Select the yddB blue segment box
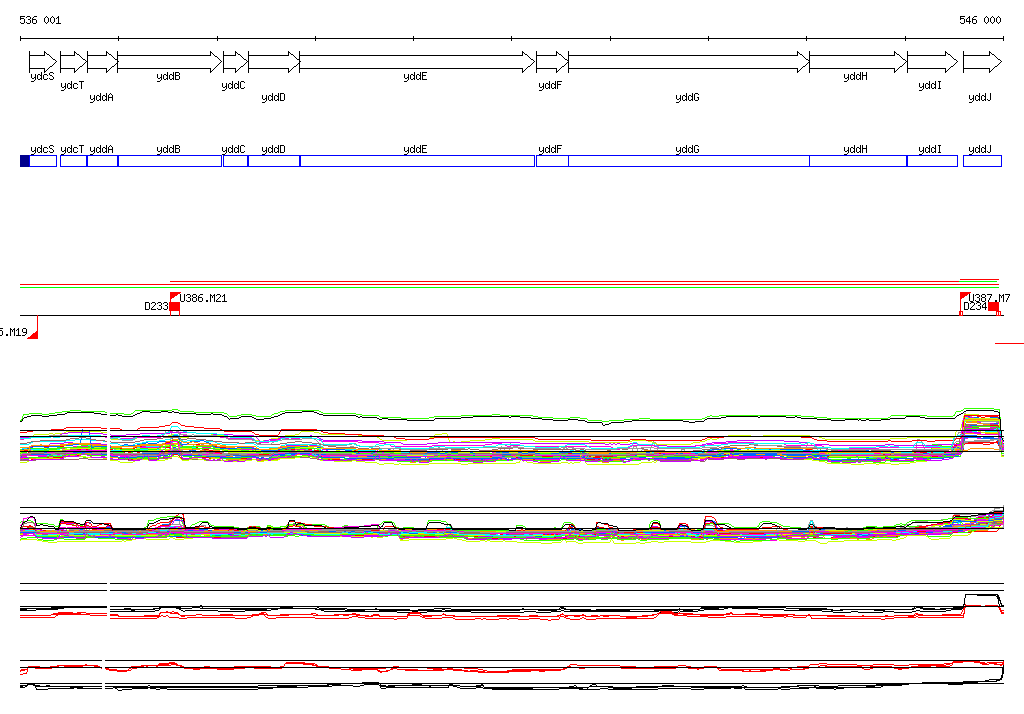This screenshot has height=714, width=1024. click(170, 161)
